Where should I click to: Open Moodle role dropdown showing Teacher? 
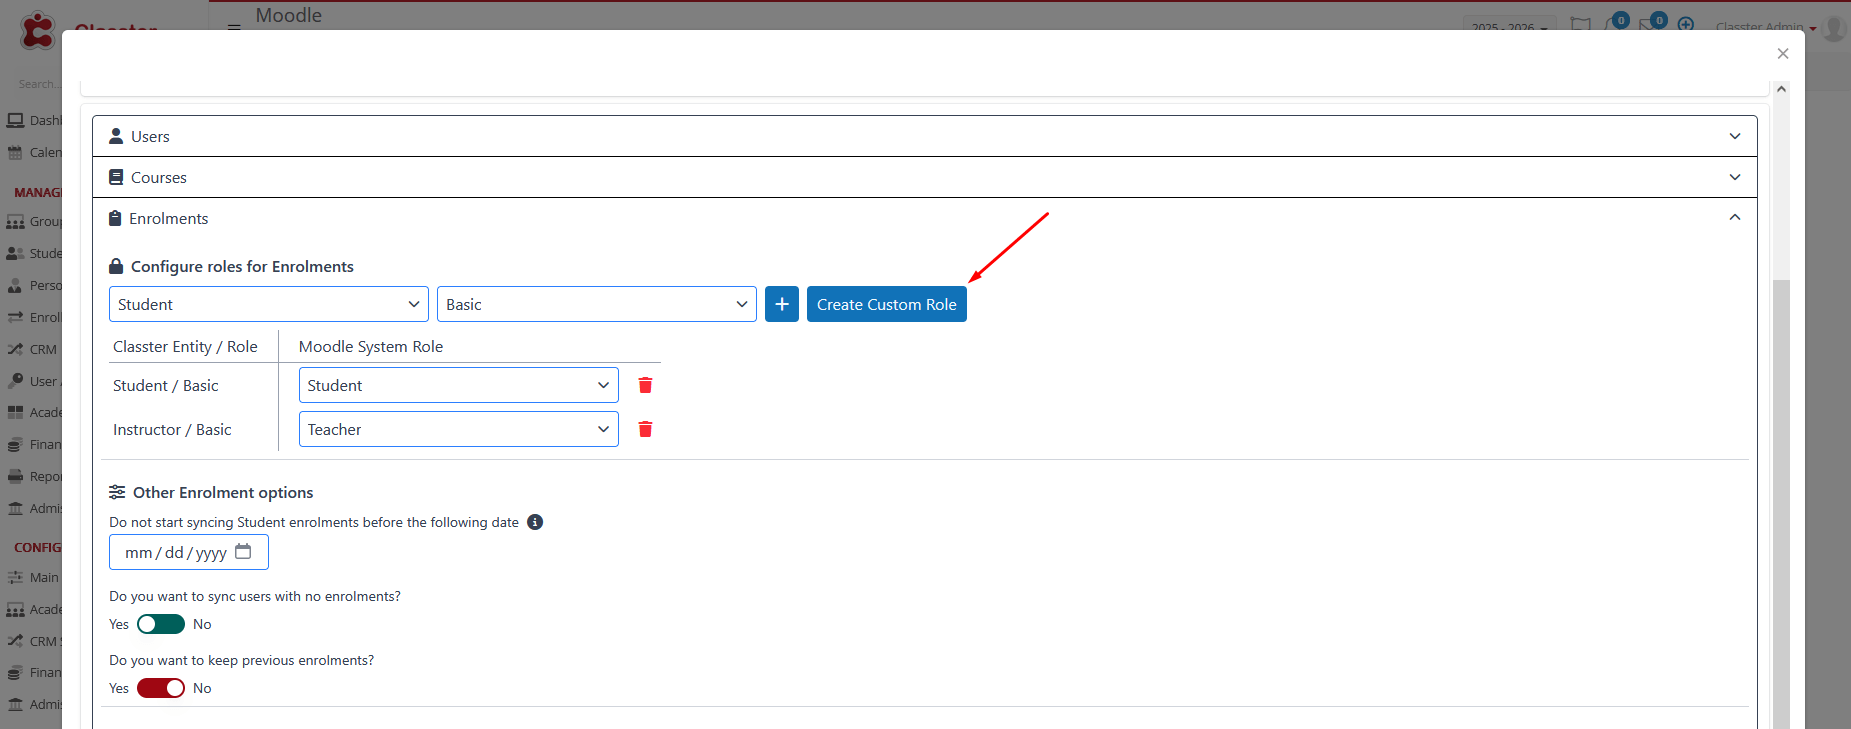point(458,430)
